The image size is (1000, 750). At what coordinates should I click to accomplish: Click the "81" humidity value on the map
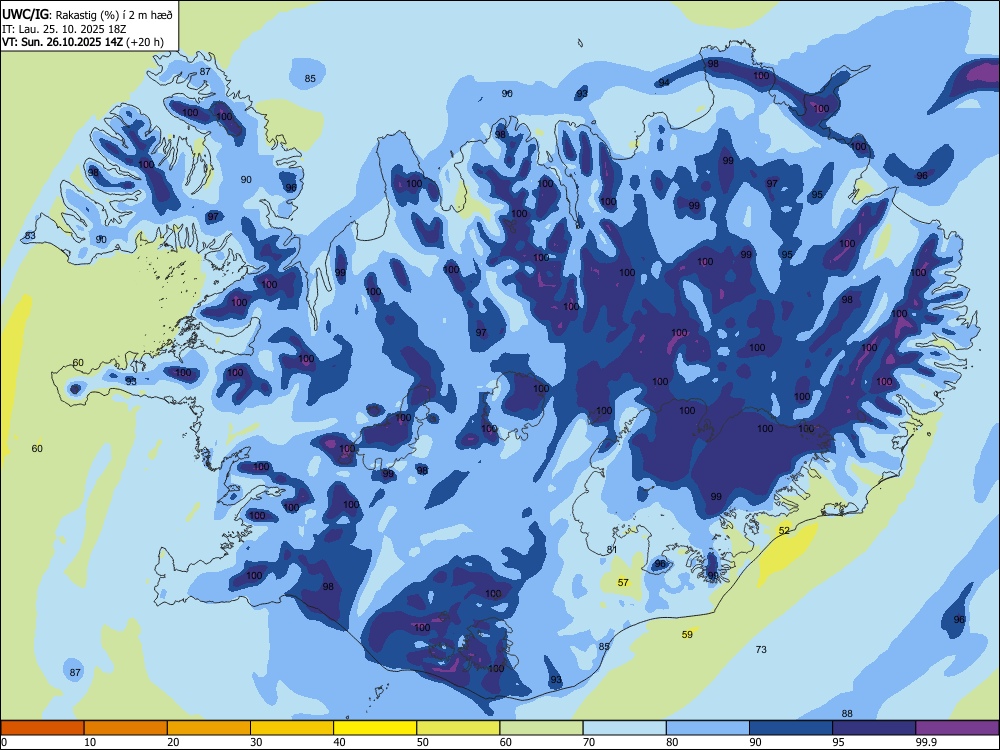click(612, 550)
